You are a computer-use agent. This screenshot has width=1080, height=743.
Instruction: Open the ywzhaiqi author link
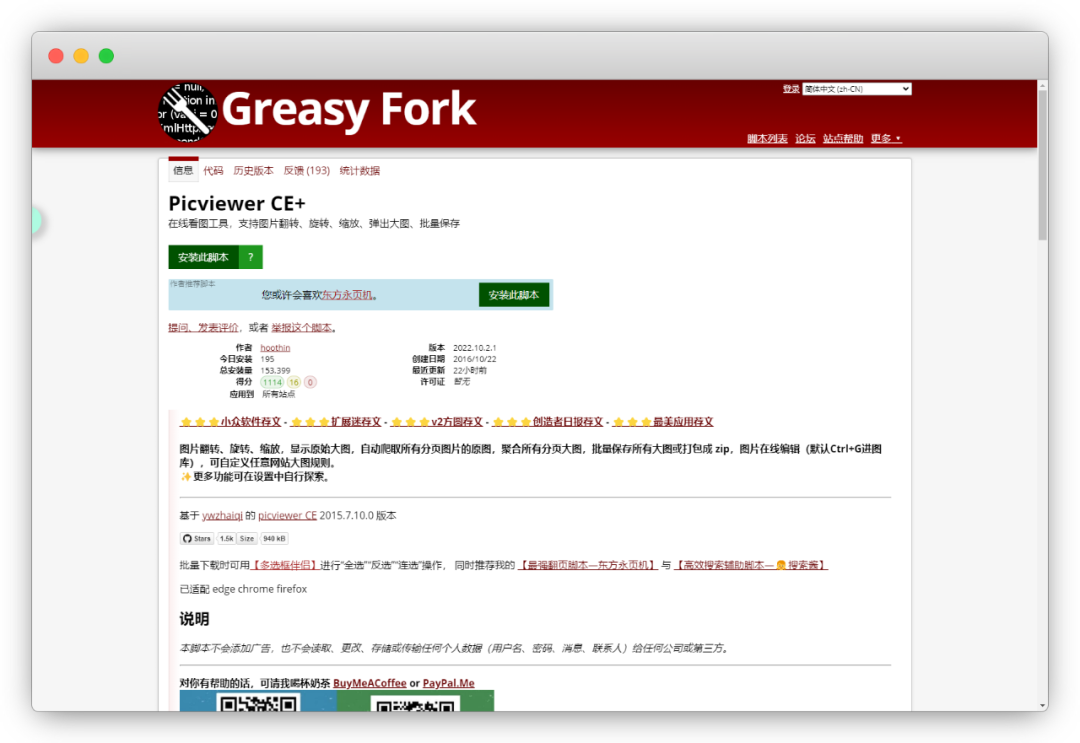tap(222, 515)
